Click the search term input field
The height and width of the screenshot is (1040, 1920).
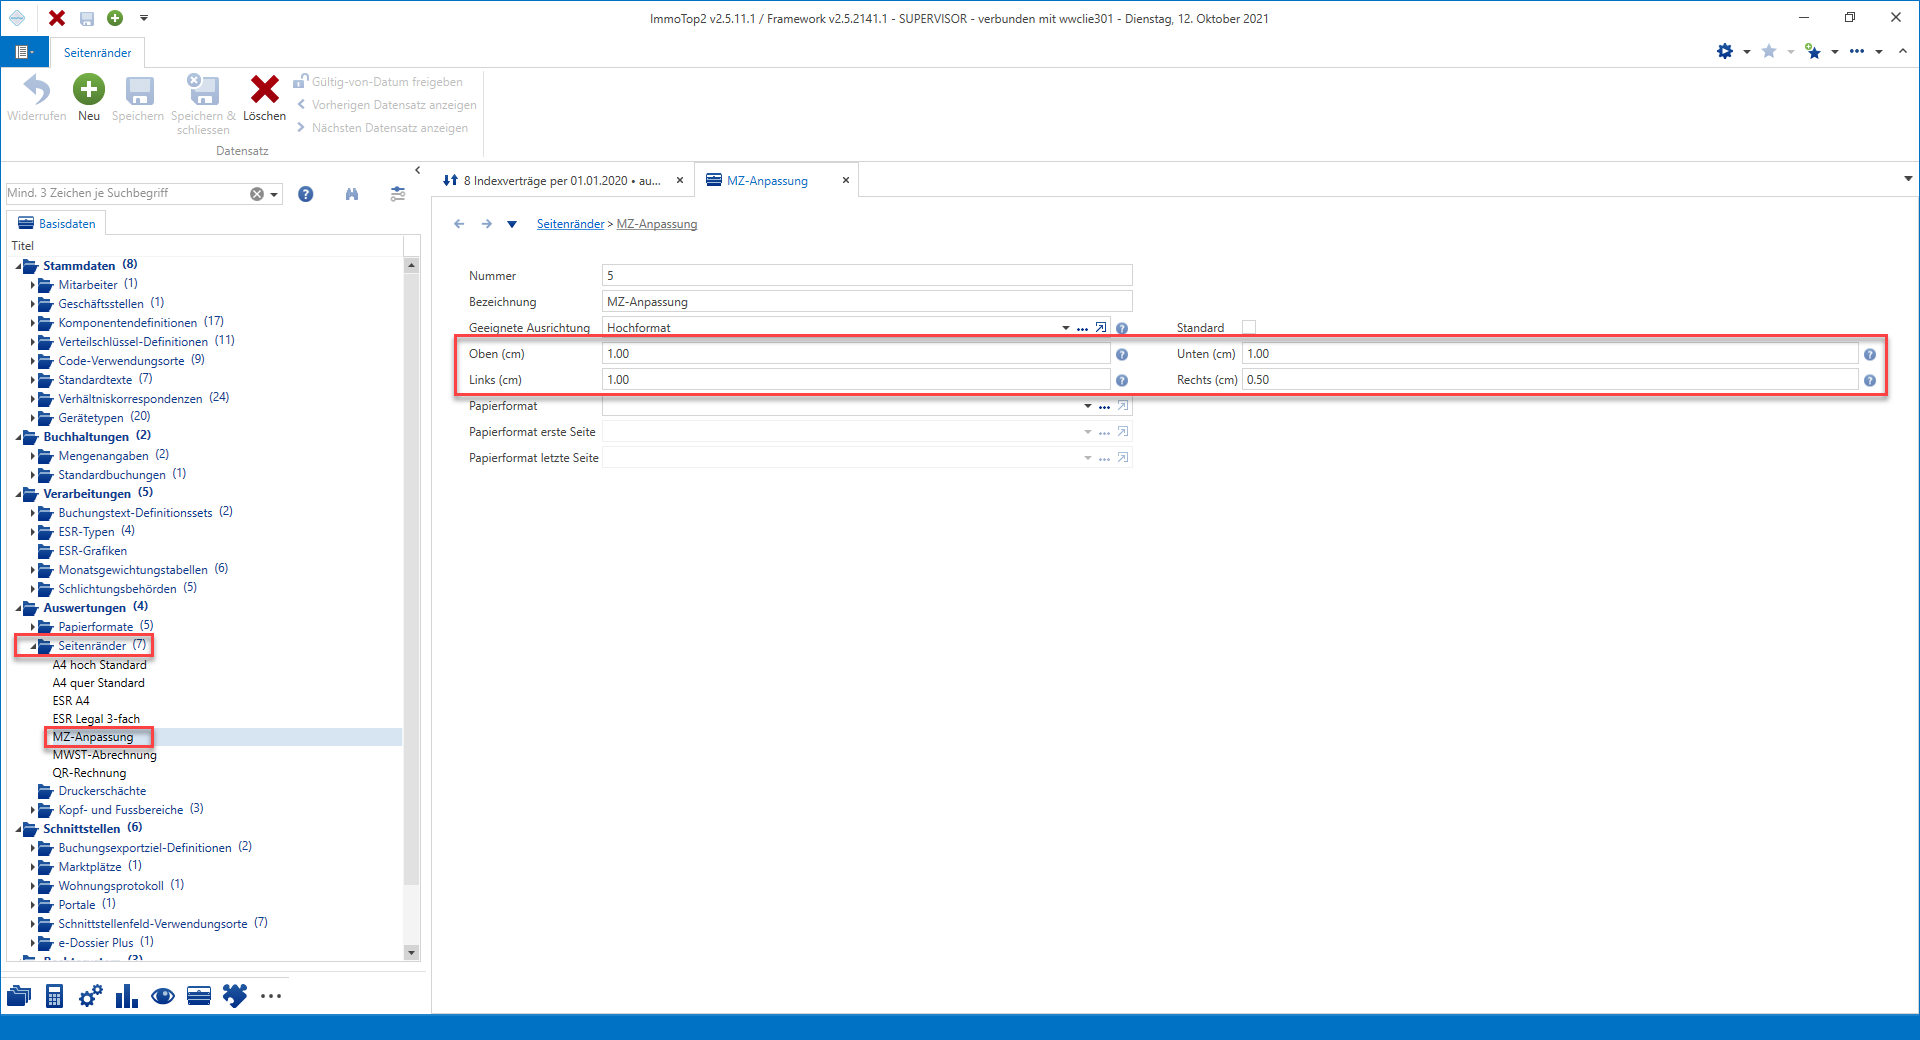click(126, 193)
